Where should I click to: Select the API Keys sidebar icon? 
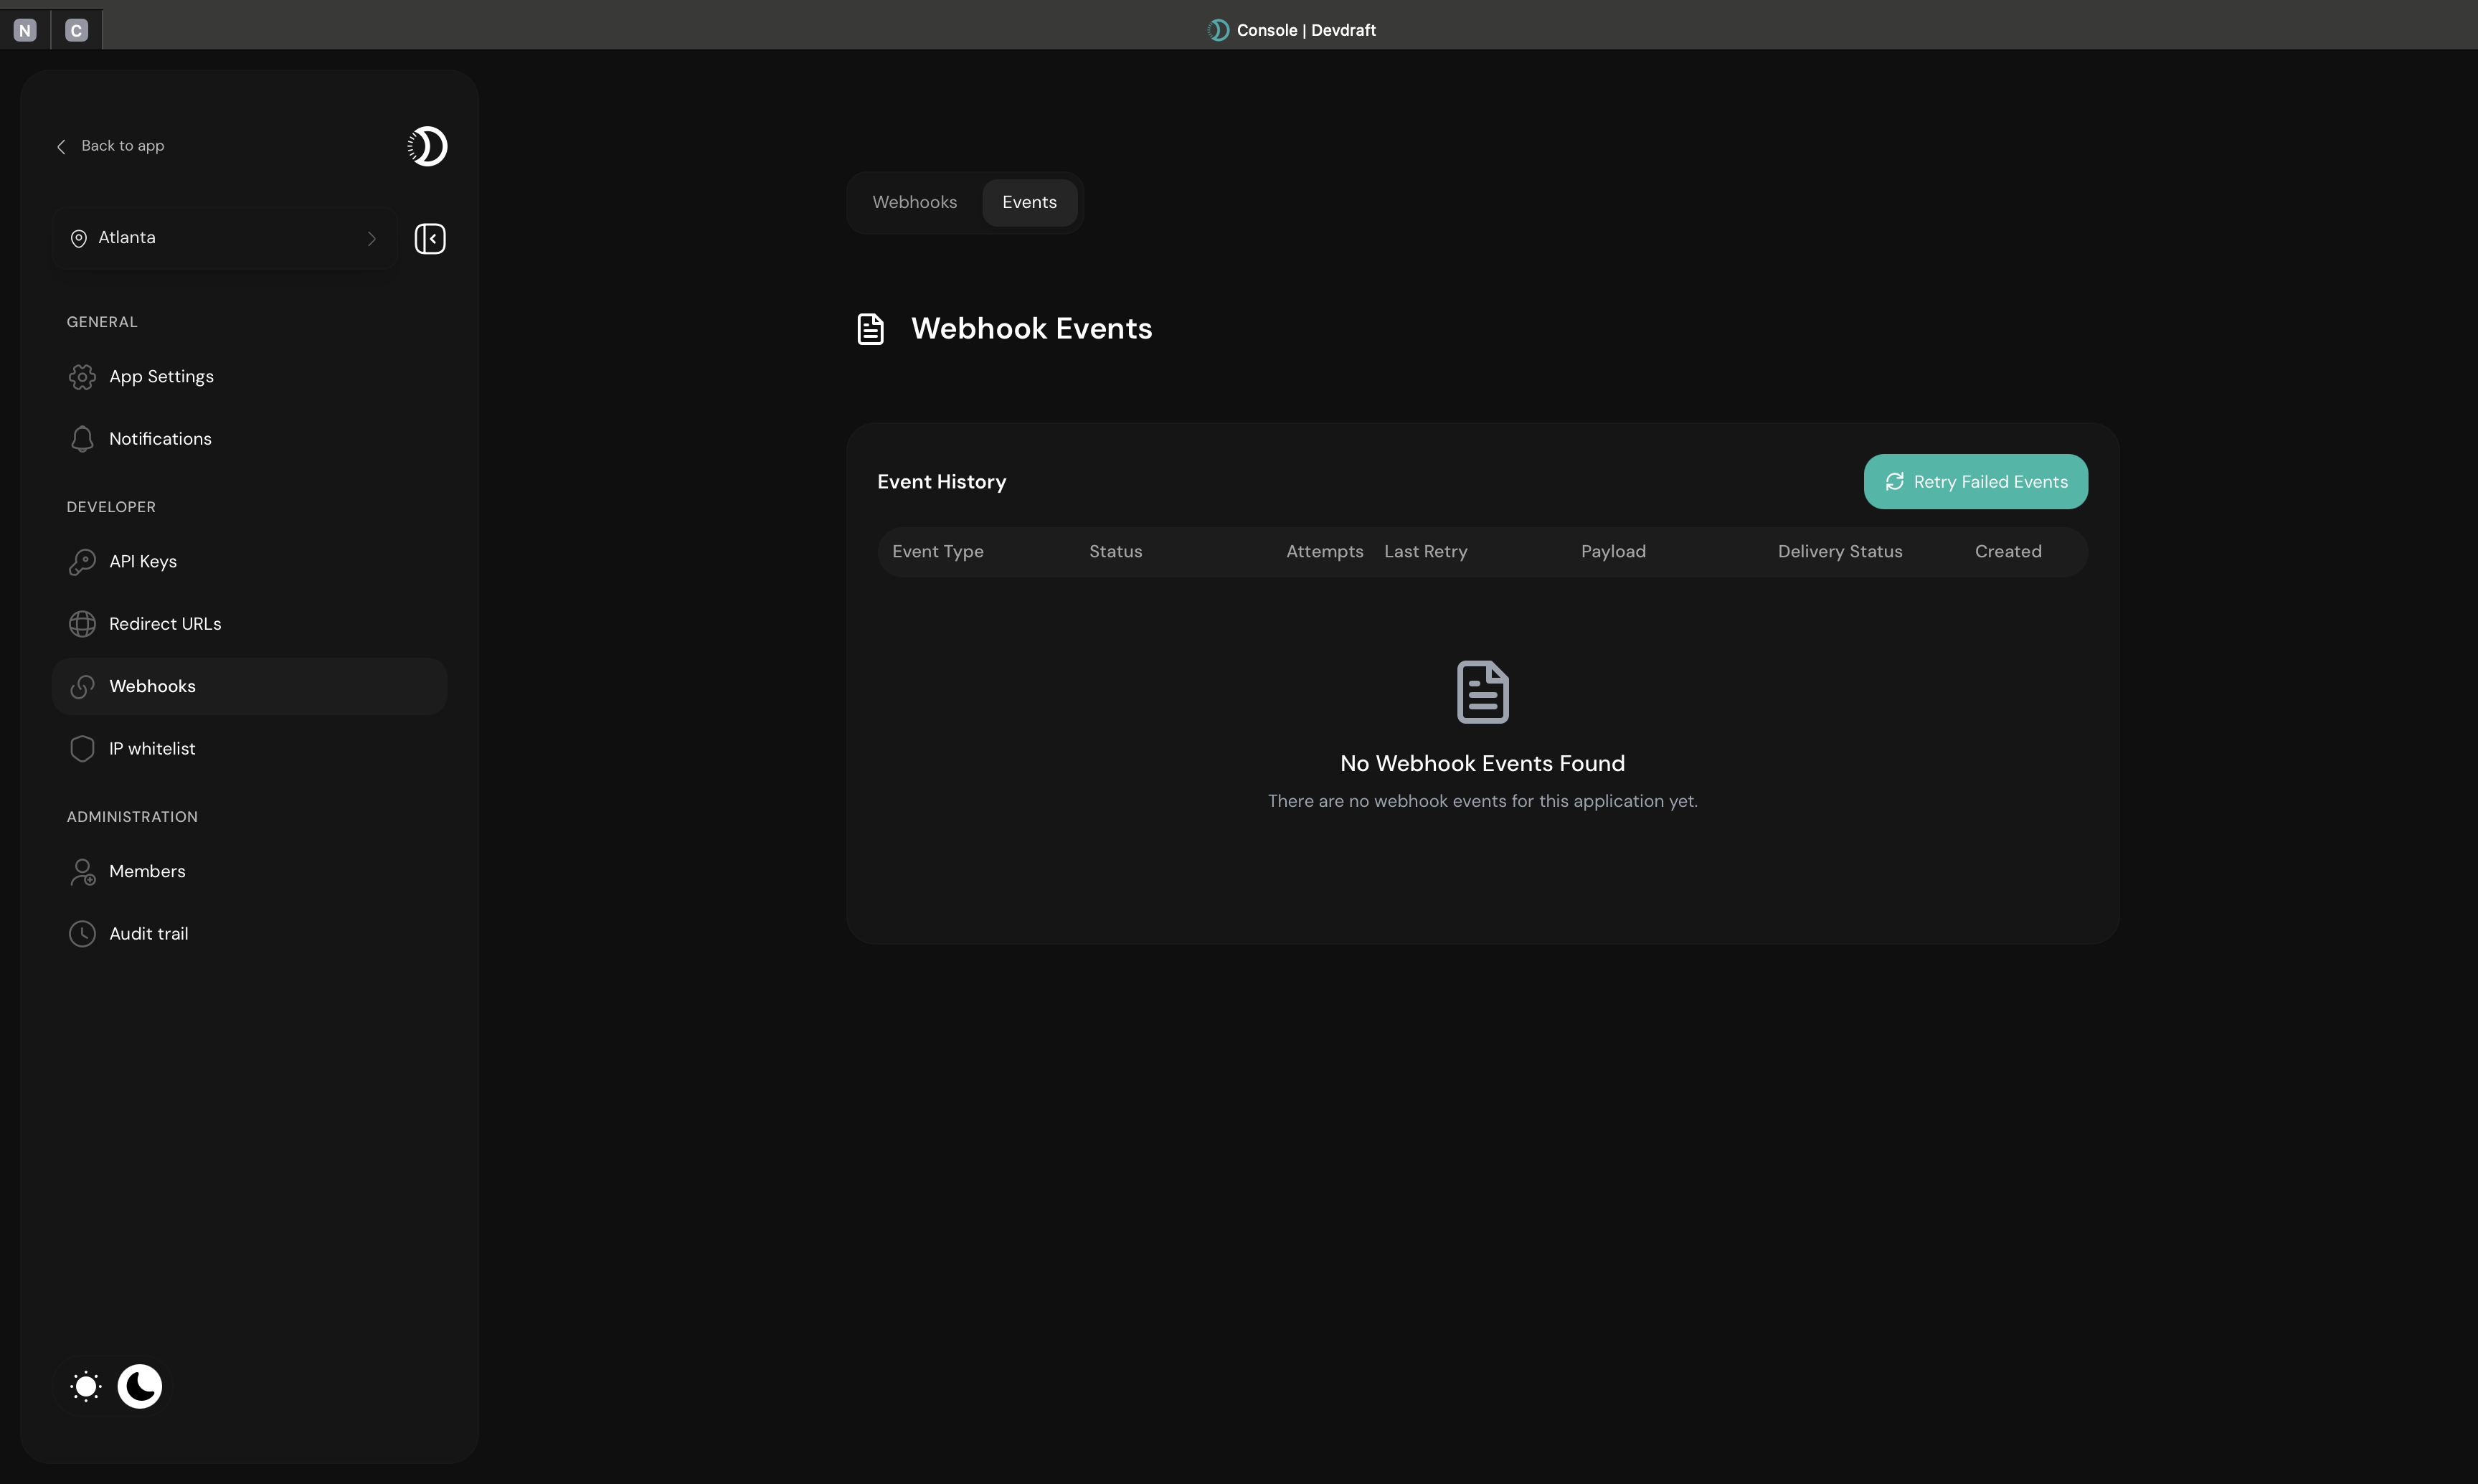82,561
